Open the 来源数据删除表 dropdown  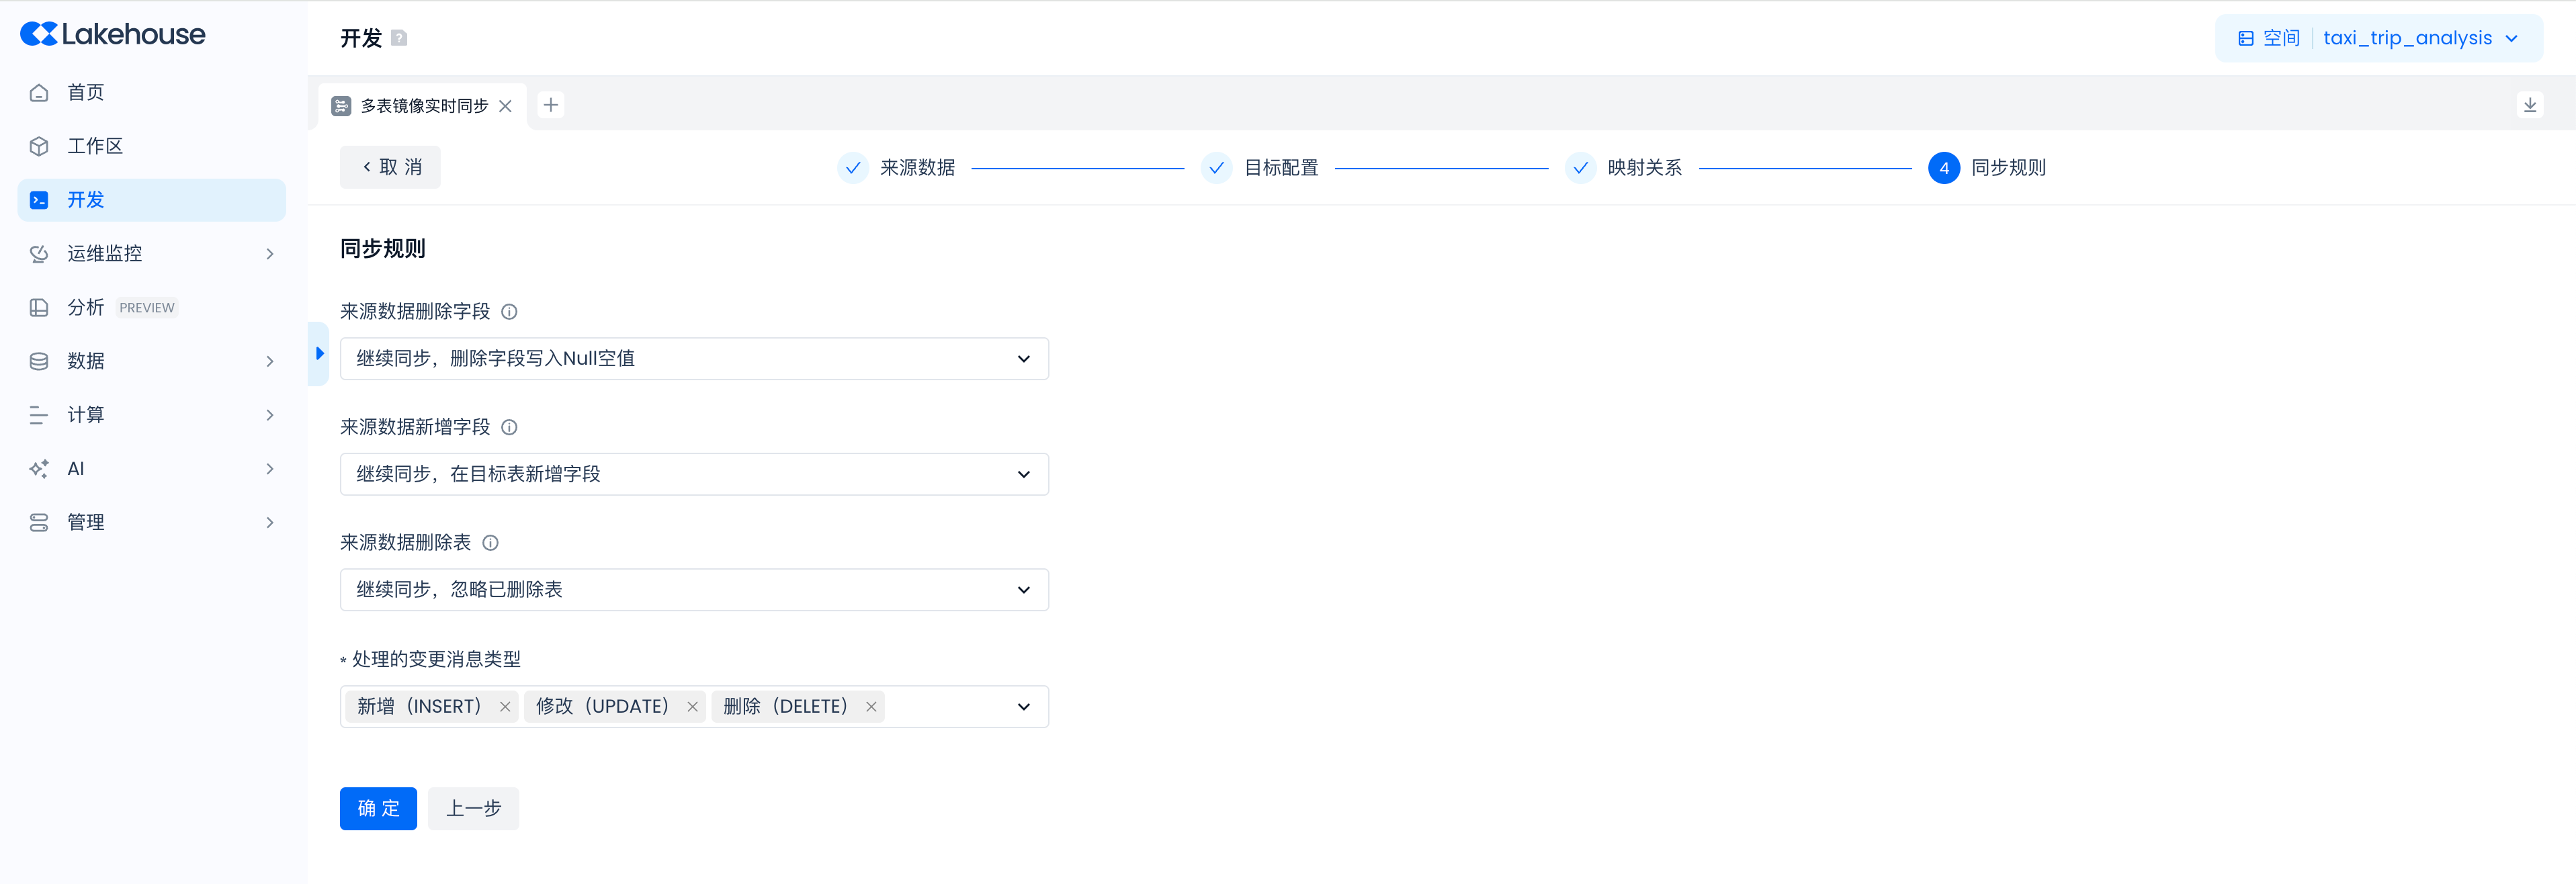coord(694,590)
